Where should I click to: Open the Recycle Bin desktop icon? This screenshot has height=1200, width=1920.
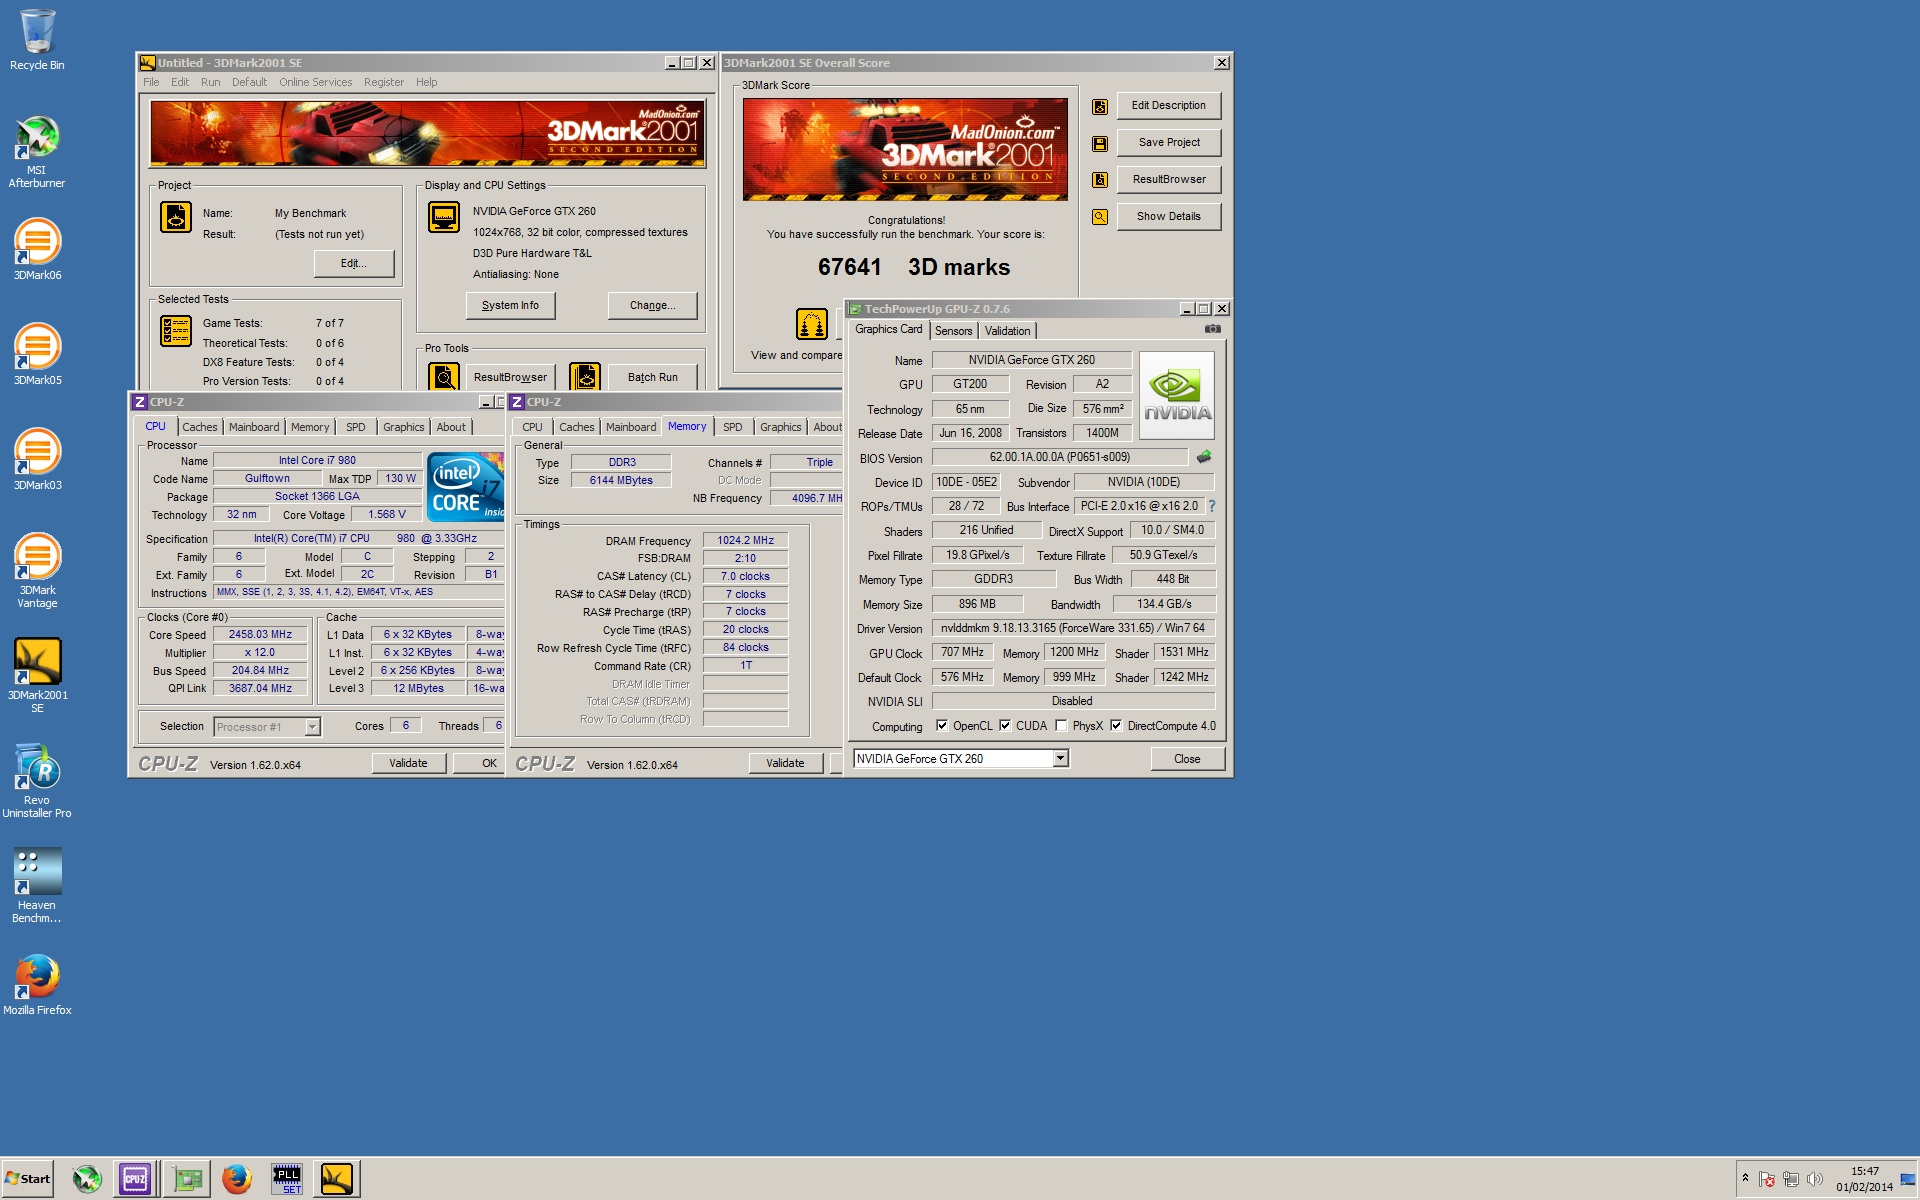[37, 40]
